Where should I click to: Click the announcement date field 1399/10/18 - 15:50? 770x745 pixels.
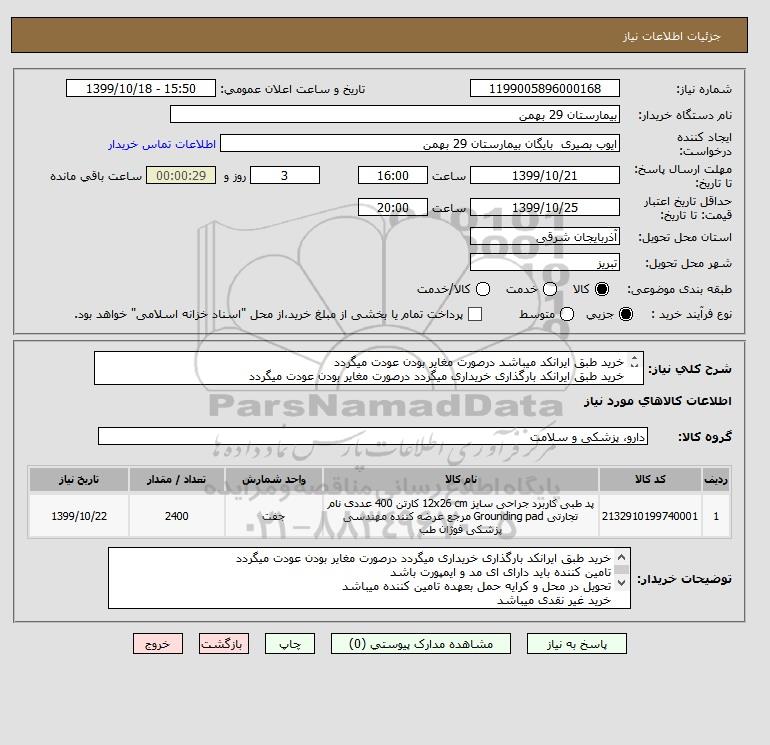(141, 89)
